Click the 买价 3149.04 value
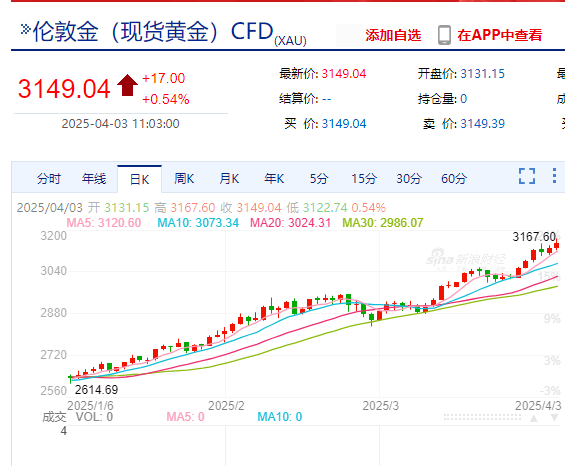This screenshot has height=466, width=565. 344,124
